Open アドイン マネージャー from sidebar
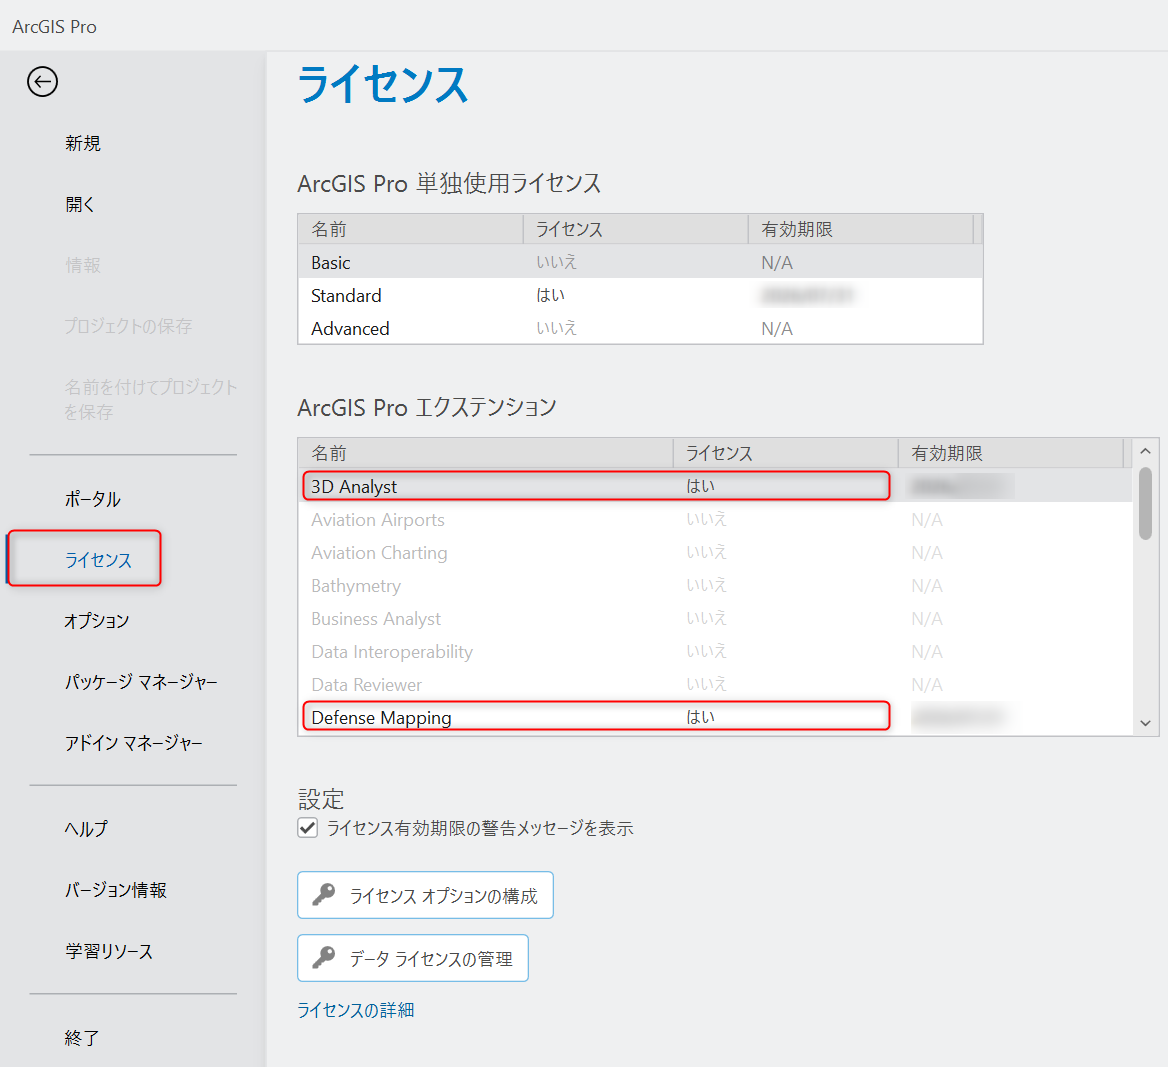This screenshot has height=1067, width=1168. (x=134, y=743)
